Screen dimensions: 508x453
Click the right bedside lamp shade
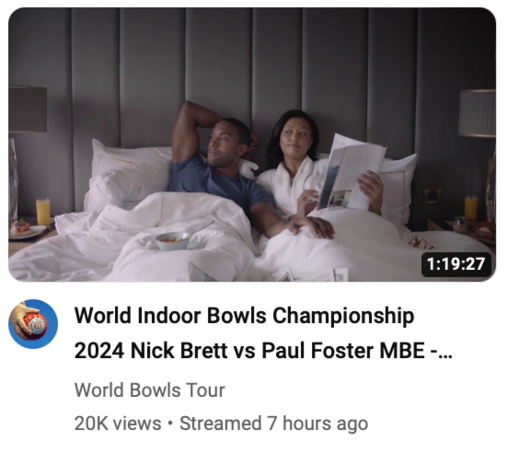point(477,113)
